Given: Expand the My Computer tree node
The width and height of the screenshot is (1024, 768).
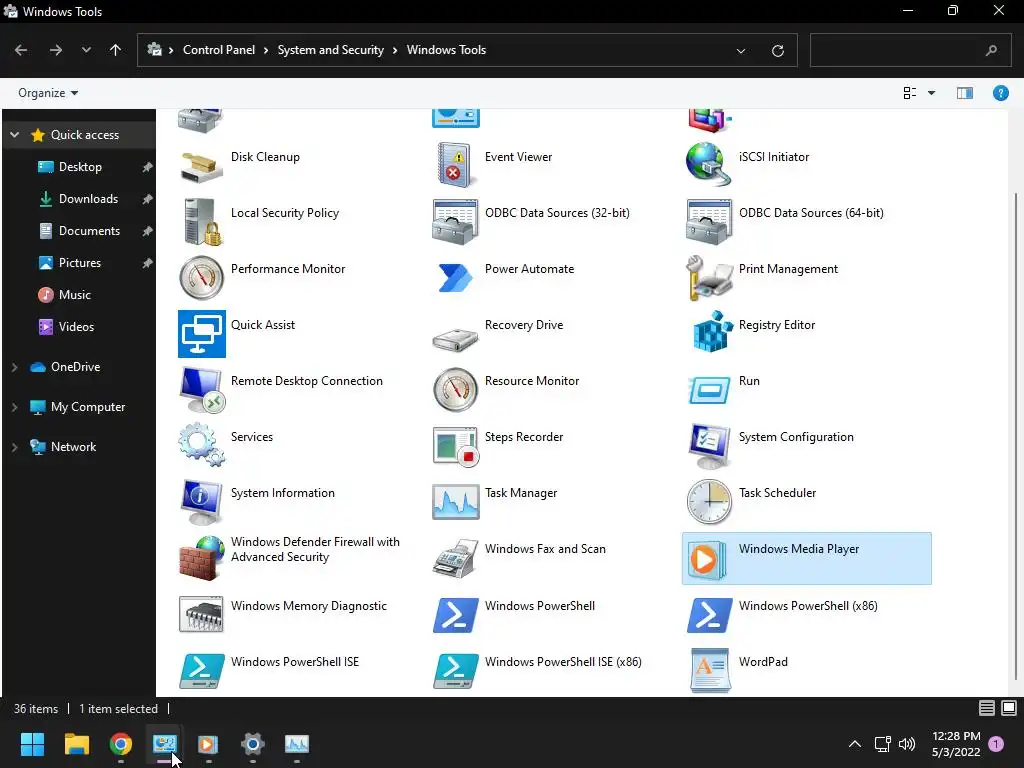Looking at the screenshot, I should point(14,407).
